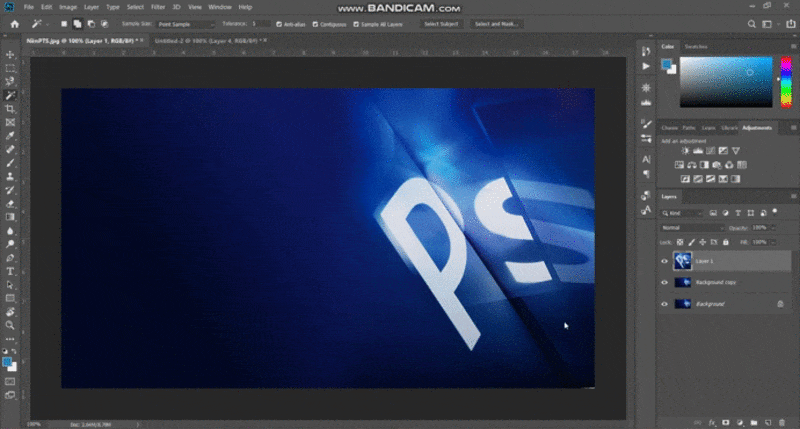Click the hue spectrum slider bar

pos(786,82)
